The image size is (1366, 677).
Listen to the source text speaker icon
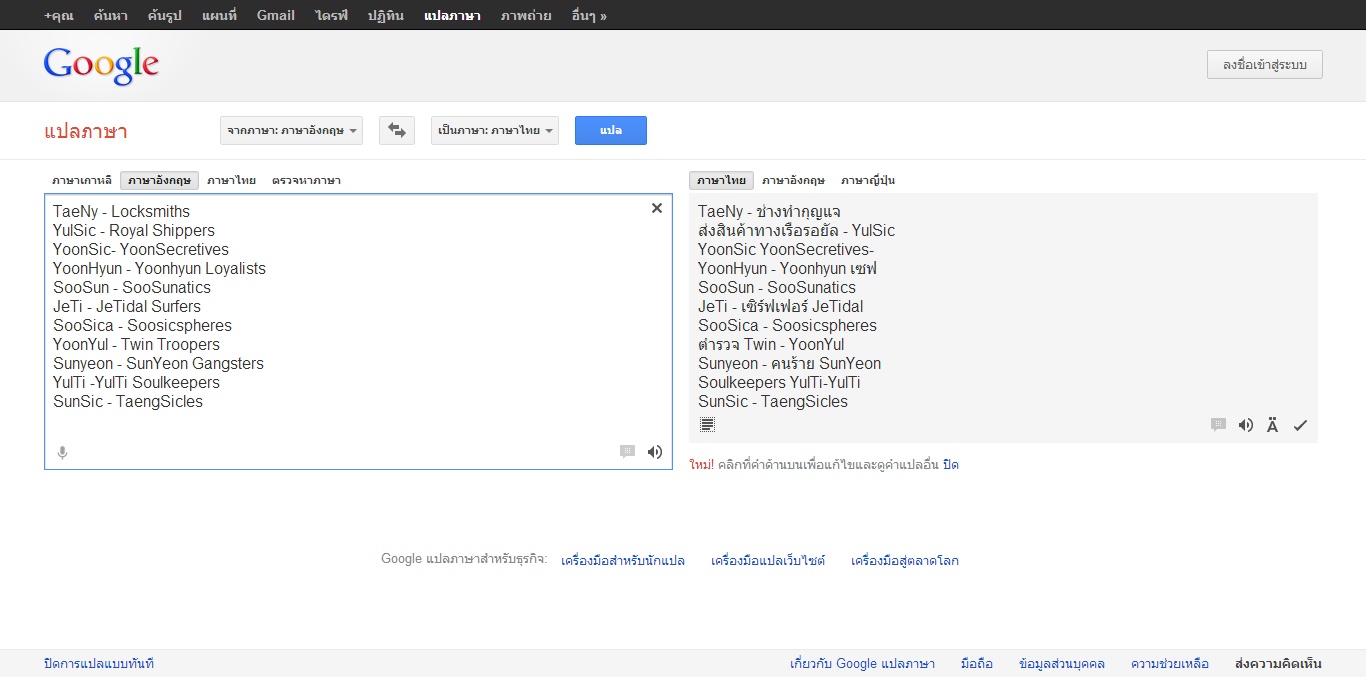pyautogui.click(x=655, y=452)
